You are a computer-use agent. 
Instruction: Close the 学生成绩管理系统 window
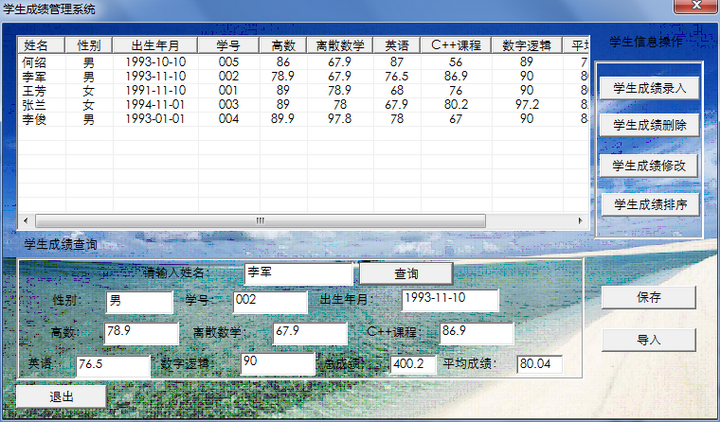coord(696,6)
